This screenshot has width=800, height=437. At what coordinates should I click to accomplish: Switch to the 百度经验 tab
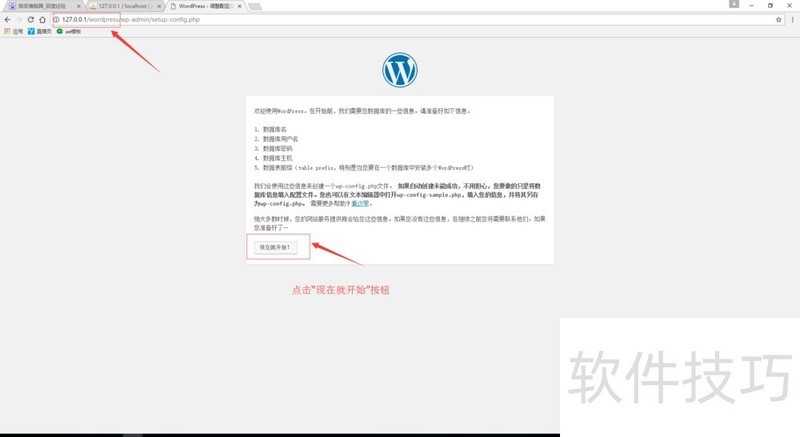pyautogui.click(x=41, y=6)
